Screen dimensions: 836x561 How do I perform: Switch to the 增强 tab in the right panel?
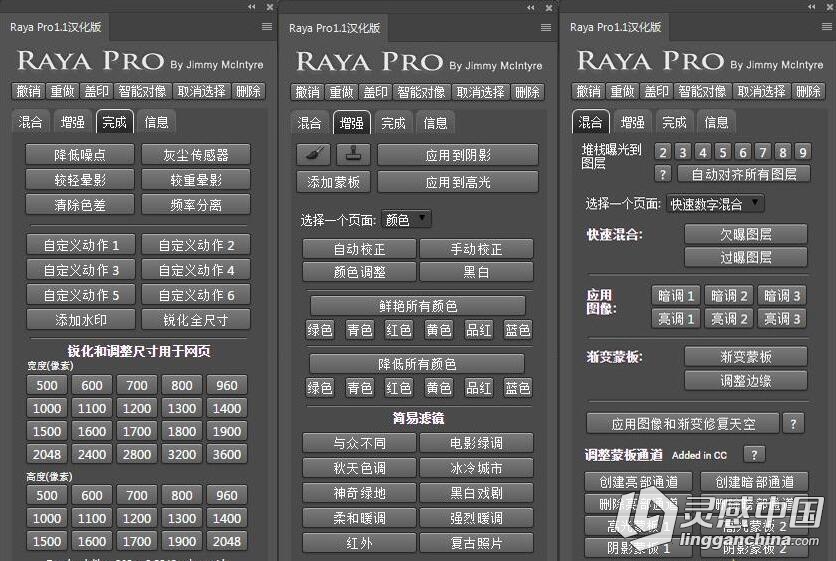tap(633, 122)
